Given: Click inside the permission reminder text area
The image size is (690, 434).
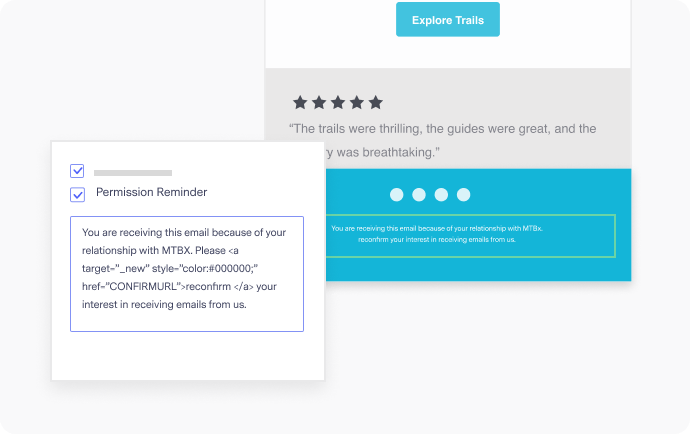Looking at the screenshot, I should pos(186,273).
